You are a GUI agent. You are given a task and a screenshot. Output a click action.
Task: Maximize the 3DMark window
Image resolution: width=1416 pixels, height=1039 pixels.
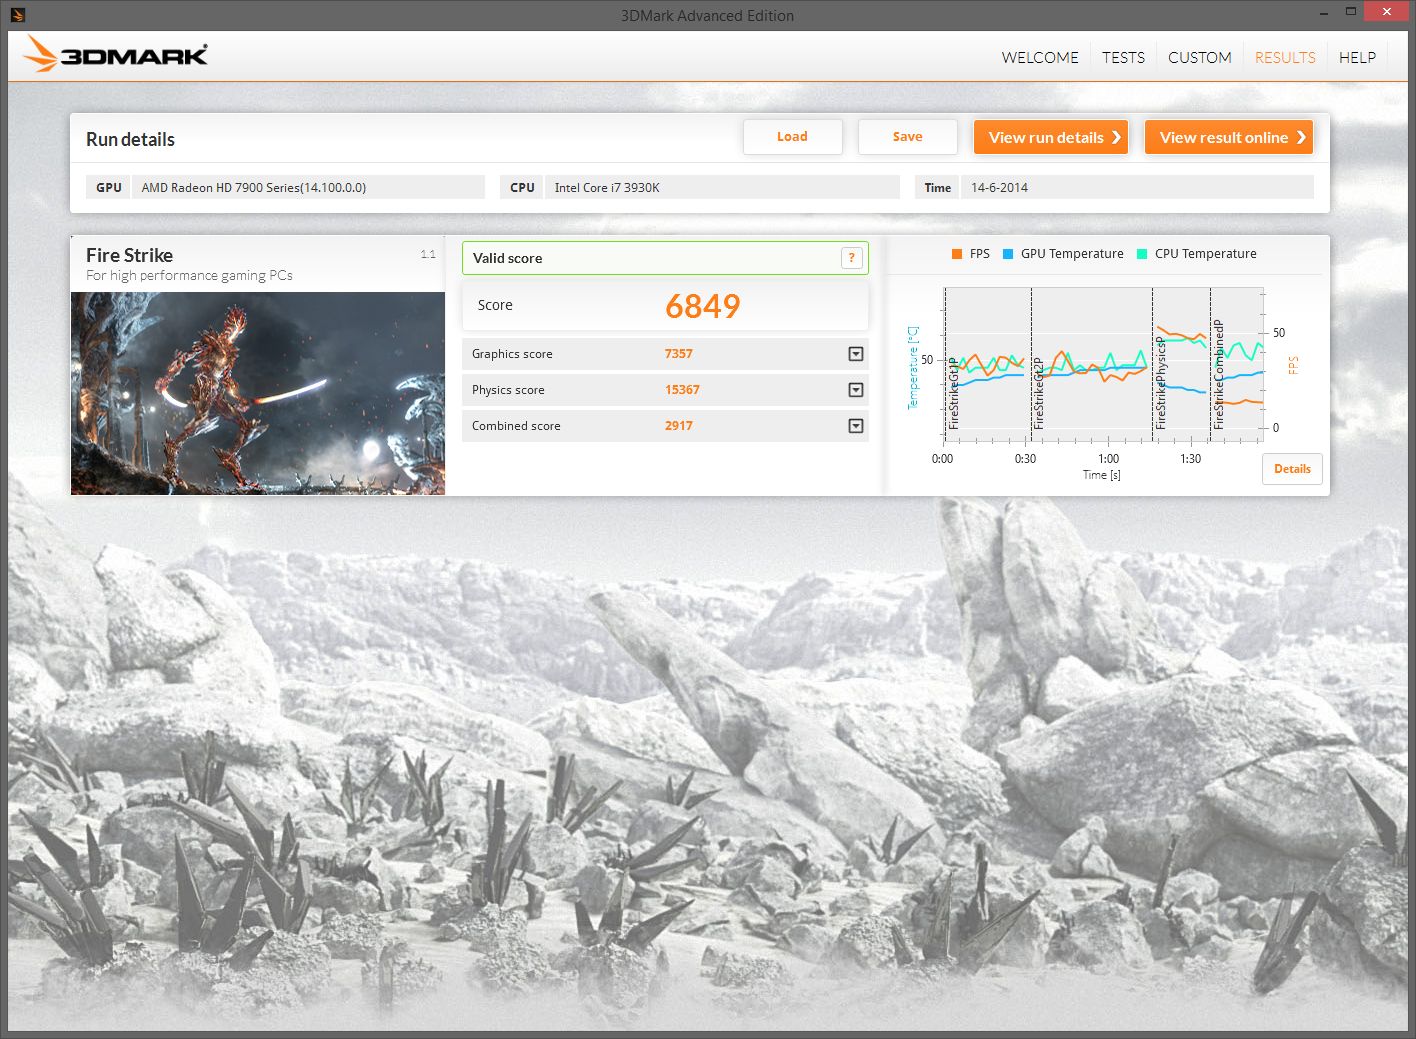(1350, 12)
